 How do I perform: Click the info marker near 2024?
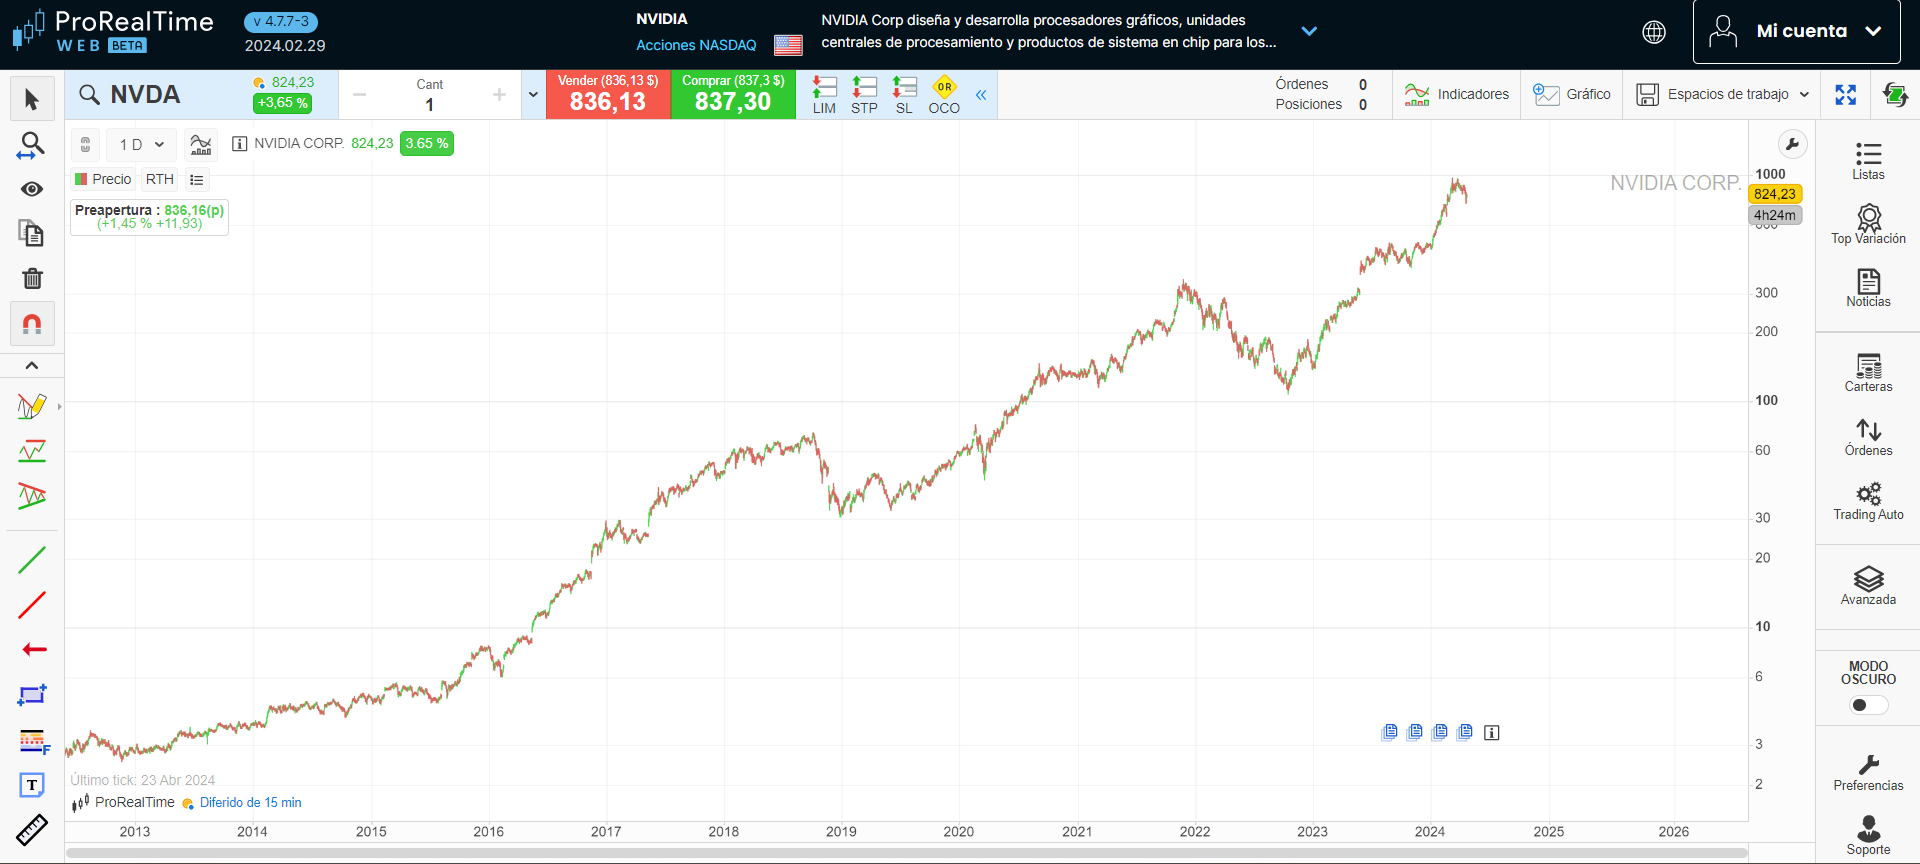point(1491,733)
